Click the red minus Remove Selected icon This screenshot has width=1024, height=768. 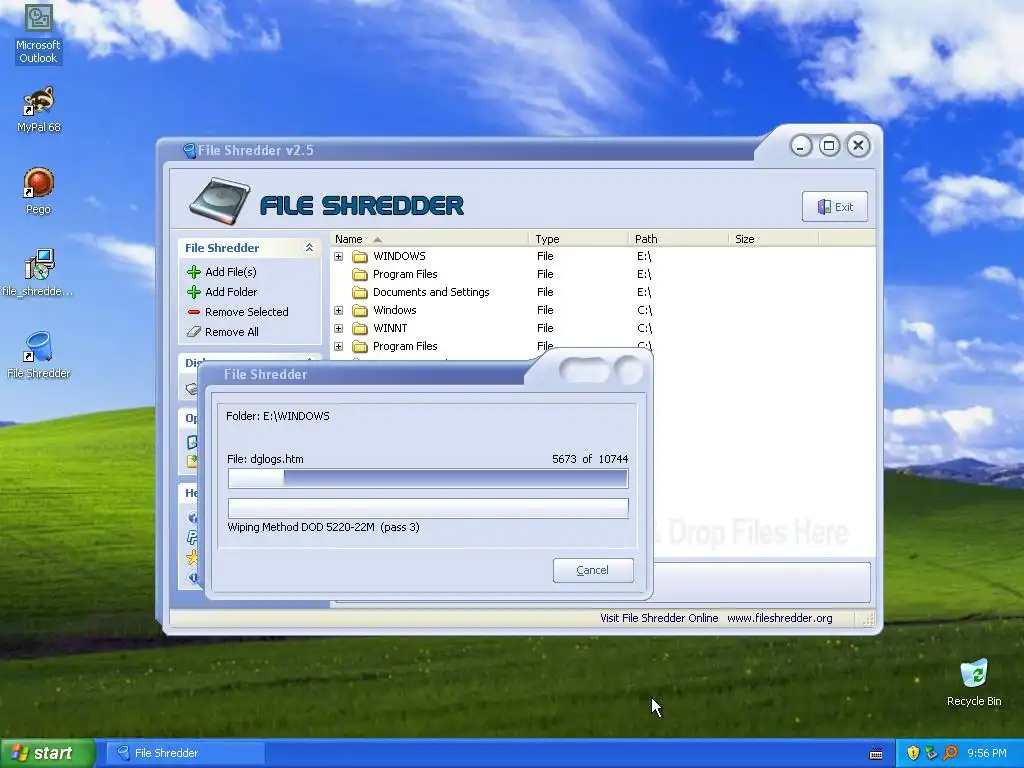pos(194,312)
